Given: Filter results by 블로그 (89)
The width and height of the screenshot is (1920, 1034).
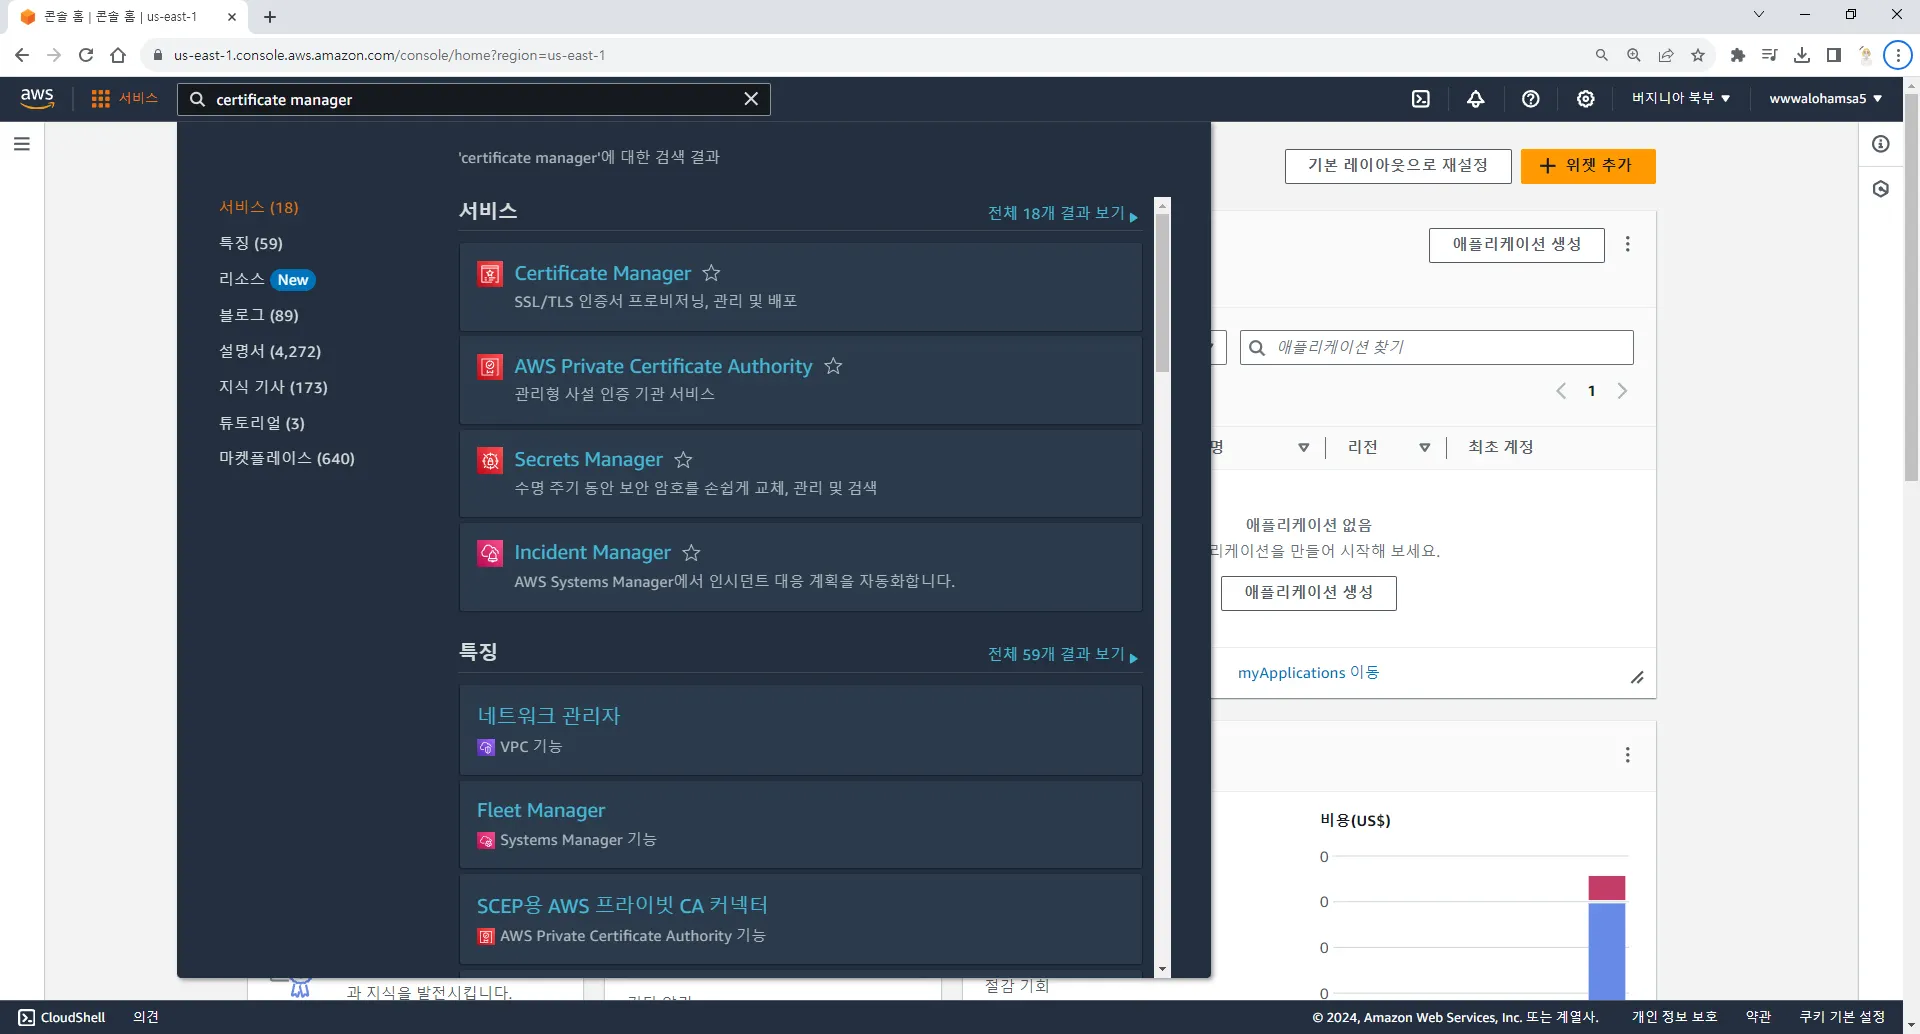Looking at the screenshot, I should pos(259,315).
